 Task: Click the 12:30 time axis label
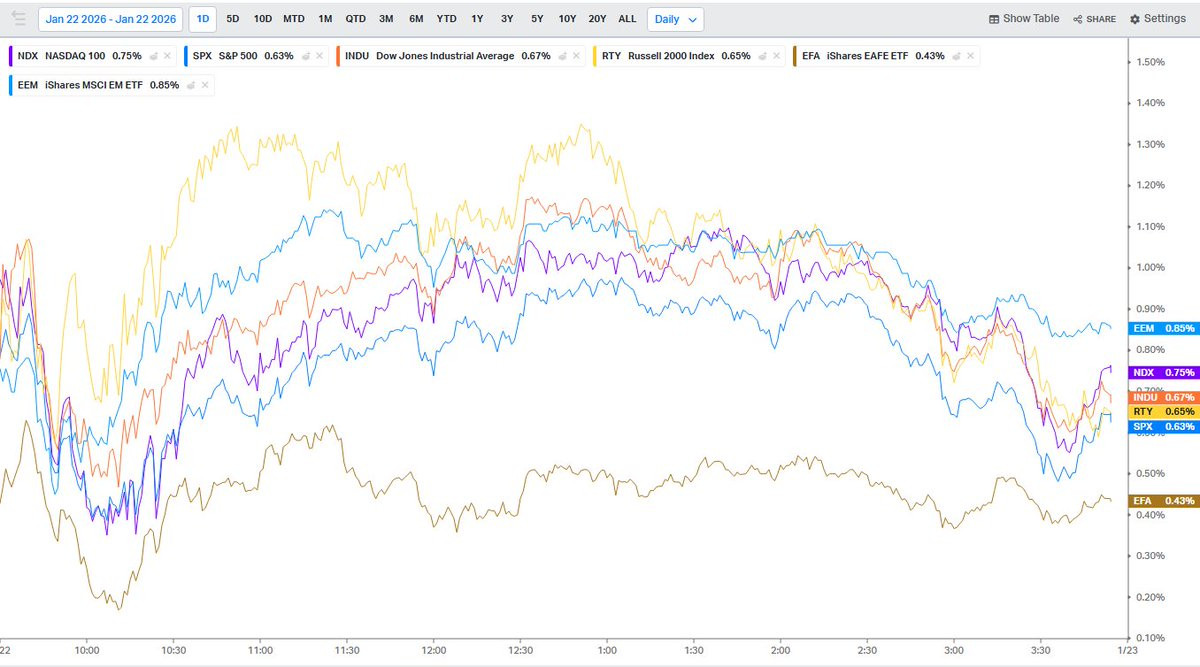tap(520, 648)
